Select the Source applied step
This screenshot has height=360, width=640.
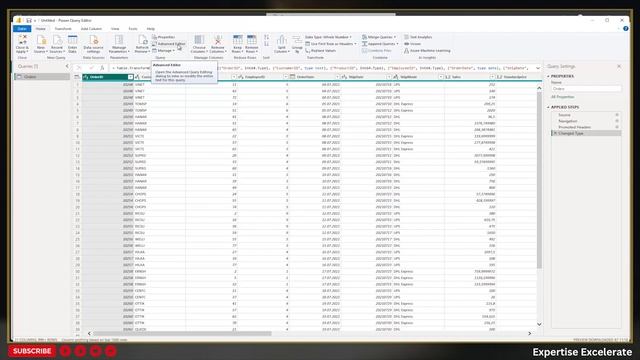point(586,115)
